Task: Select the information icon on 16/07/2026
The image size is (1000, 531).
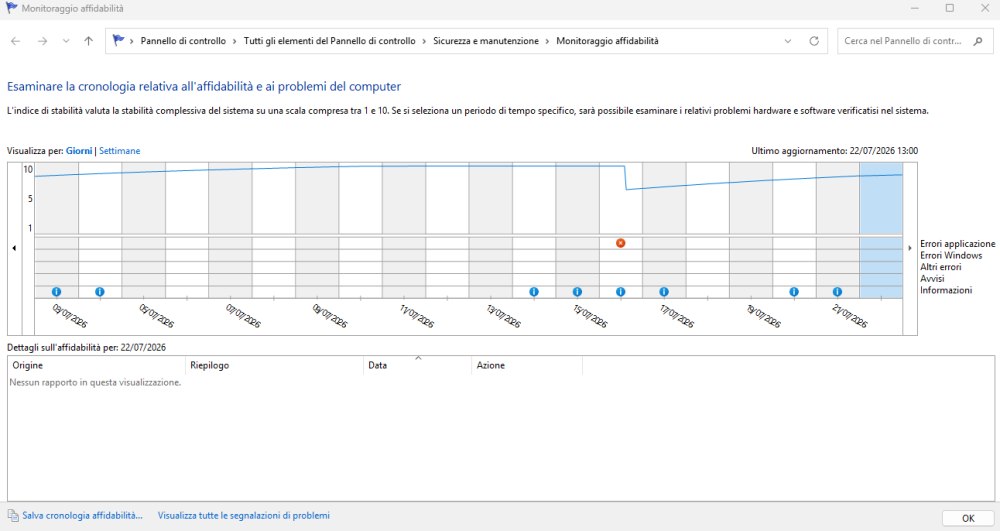Action: tap(621, 291)
